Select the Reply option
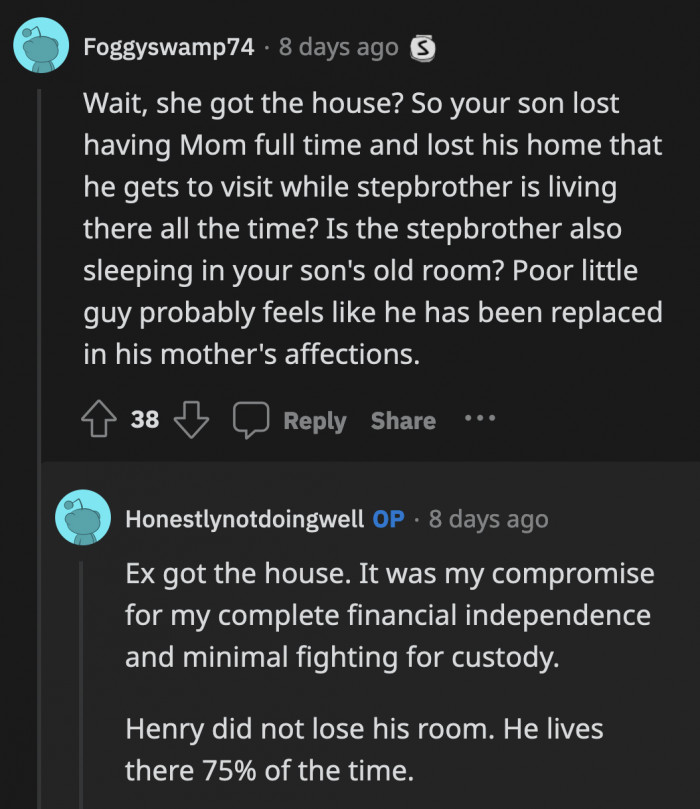The height and width of the screenshot is (809, 700). click(315, 420)
